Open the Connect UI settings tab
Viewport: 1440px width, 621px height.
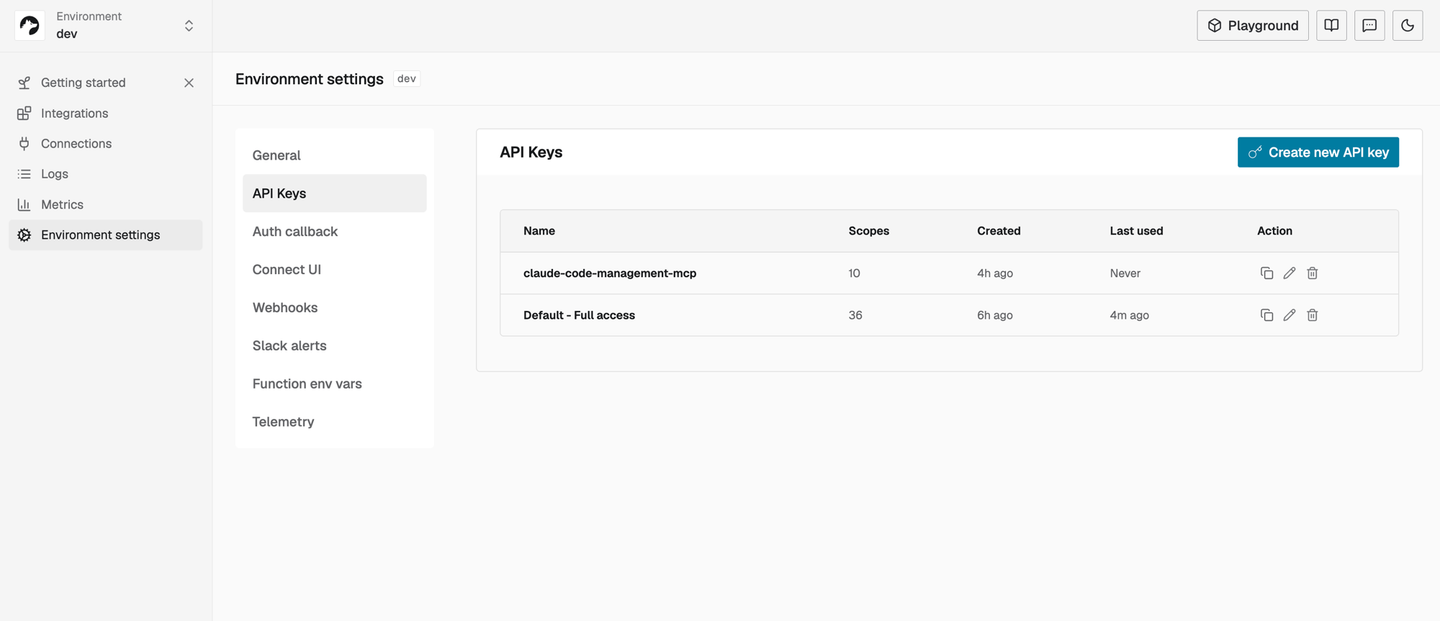[x=335, y=269]
